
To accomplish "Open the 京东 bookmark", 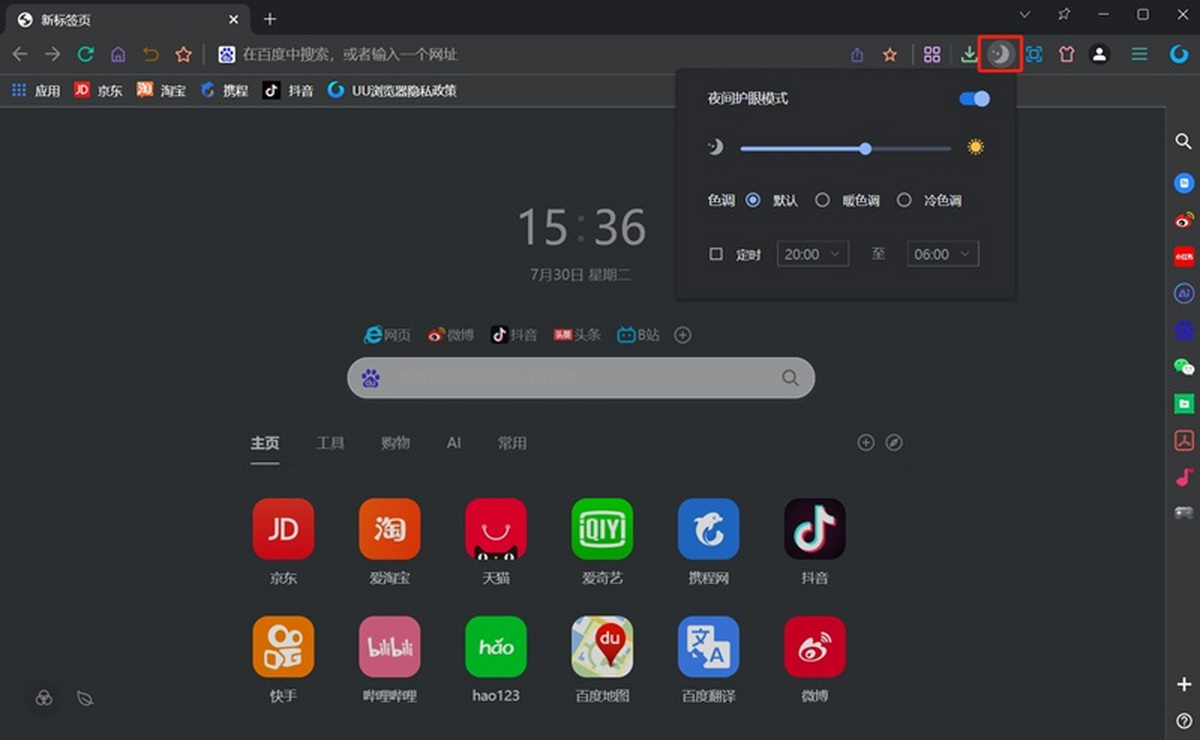I will click(98, 90).
